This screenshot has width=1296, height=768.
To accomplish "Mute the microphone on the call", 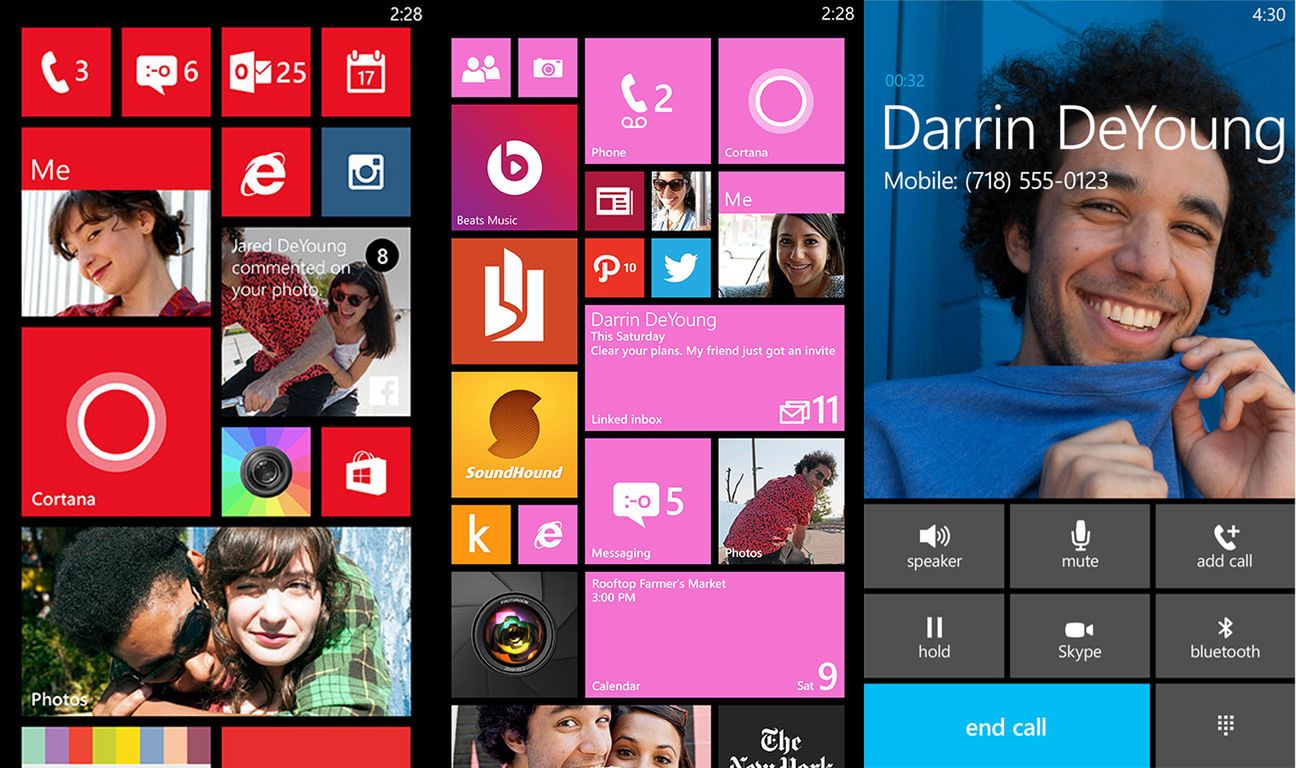I will point(1080,546).
